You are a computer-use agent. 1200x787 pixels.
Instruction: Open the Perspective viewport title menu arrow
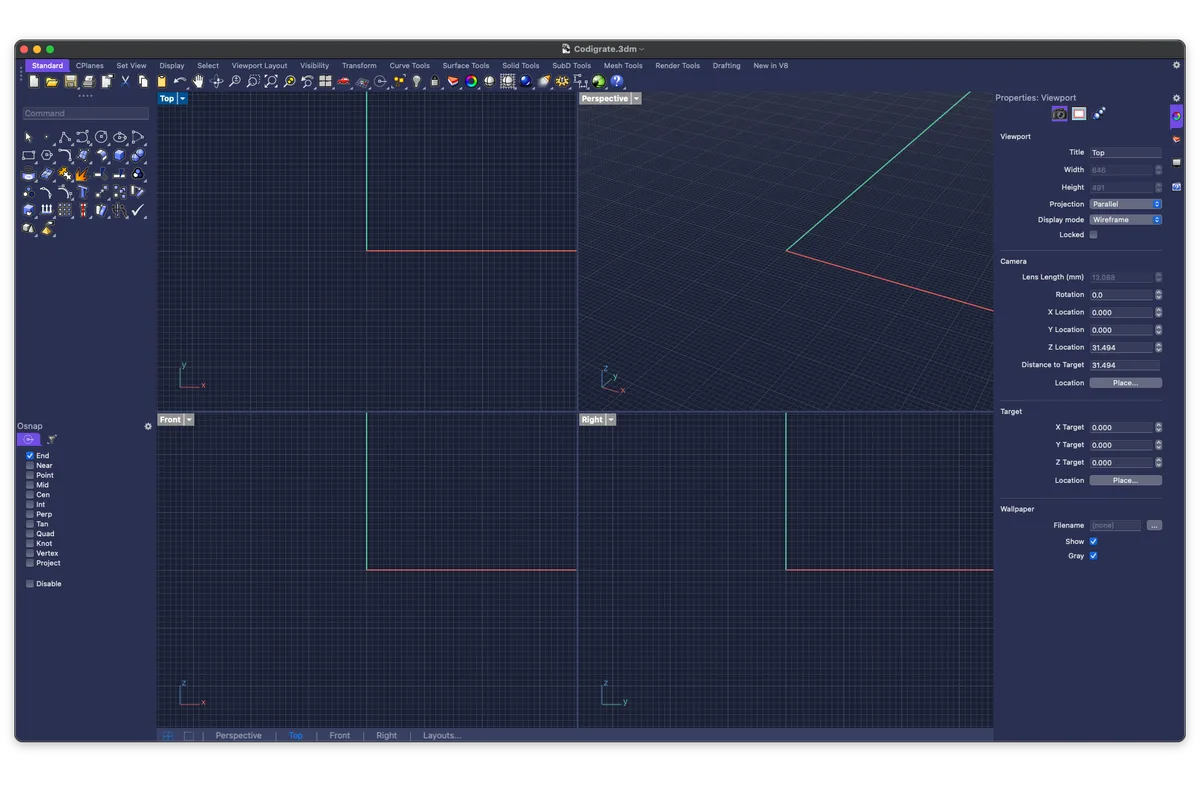pos(636,99)
